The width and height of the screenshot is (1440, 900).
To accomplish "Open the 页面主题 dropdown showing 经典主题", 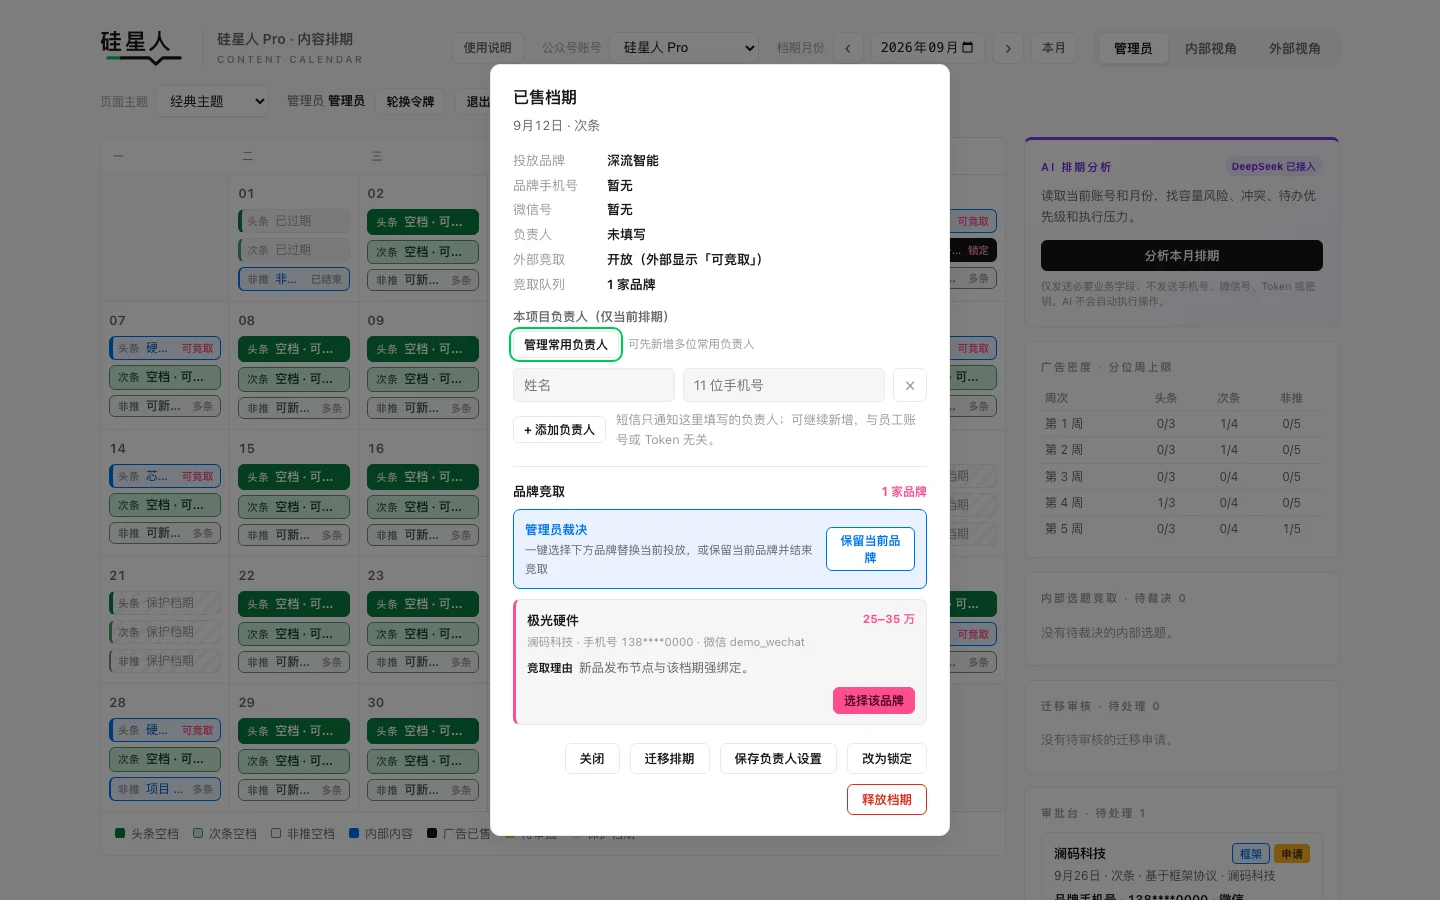I will pyautogui.click(x=212, y=101).
